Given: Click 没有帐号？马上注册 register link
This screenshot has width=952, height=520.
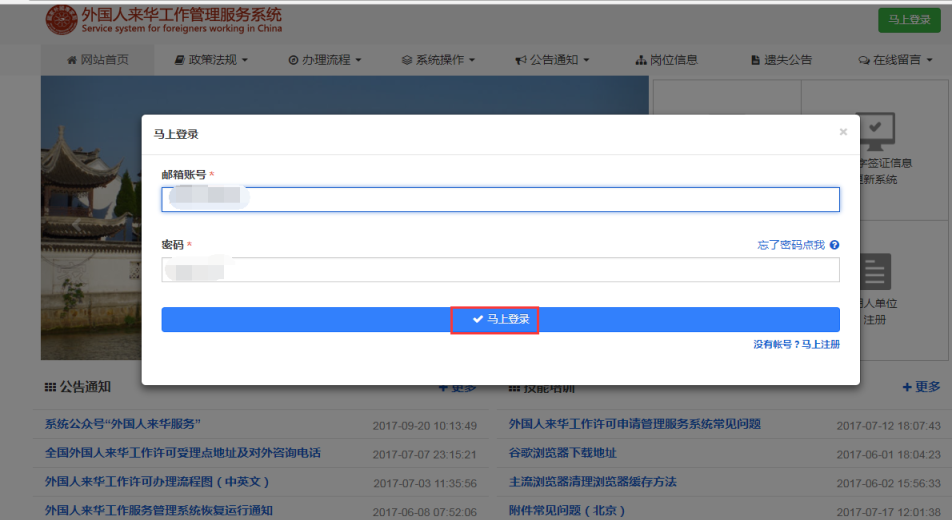Looking at the screenshot, I should 796,344.
